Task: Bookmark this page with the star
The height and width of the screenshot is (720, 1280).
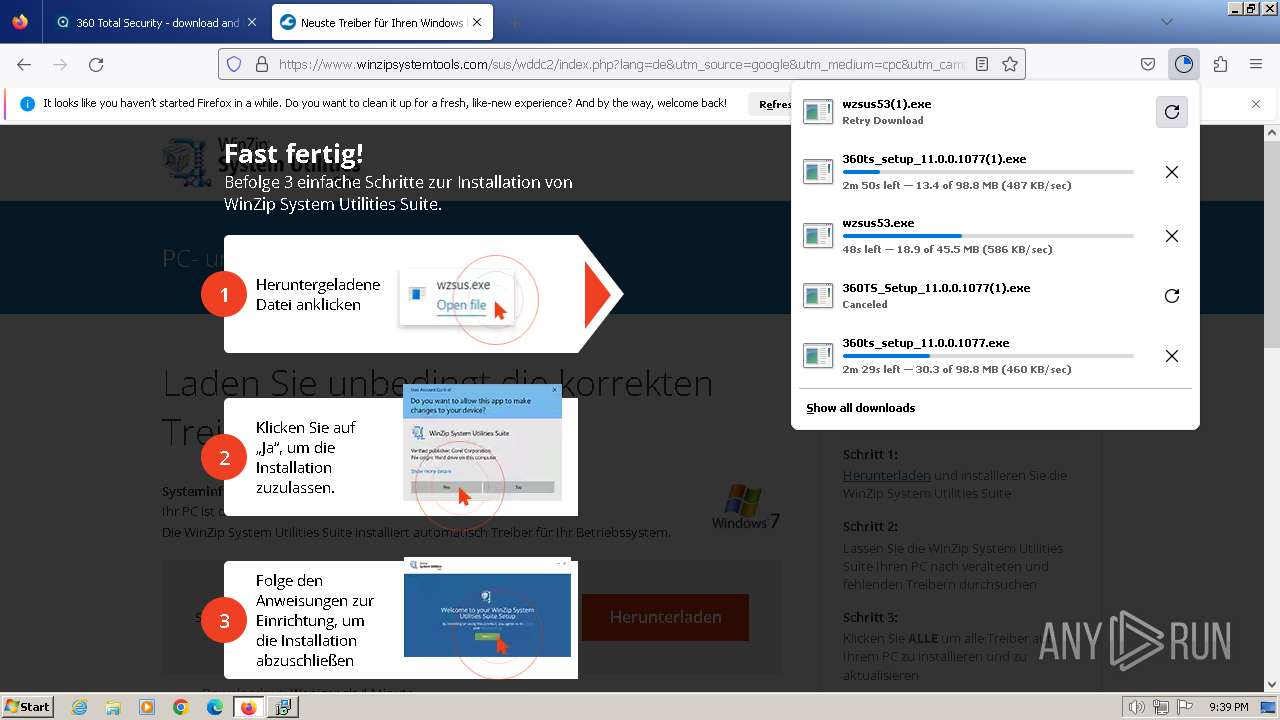Action: 1010,64
